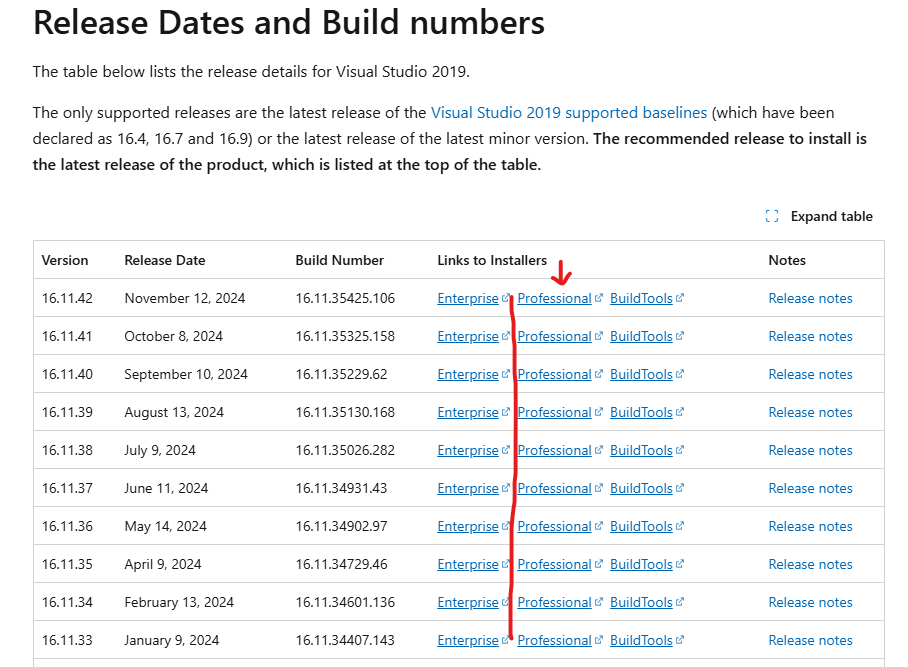This screenshot has height=667, width=908.
Task: Open Enterprise installer for version 16.11.39
Action: 468,412
